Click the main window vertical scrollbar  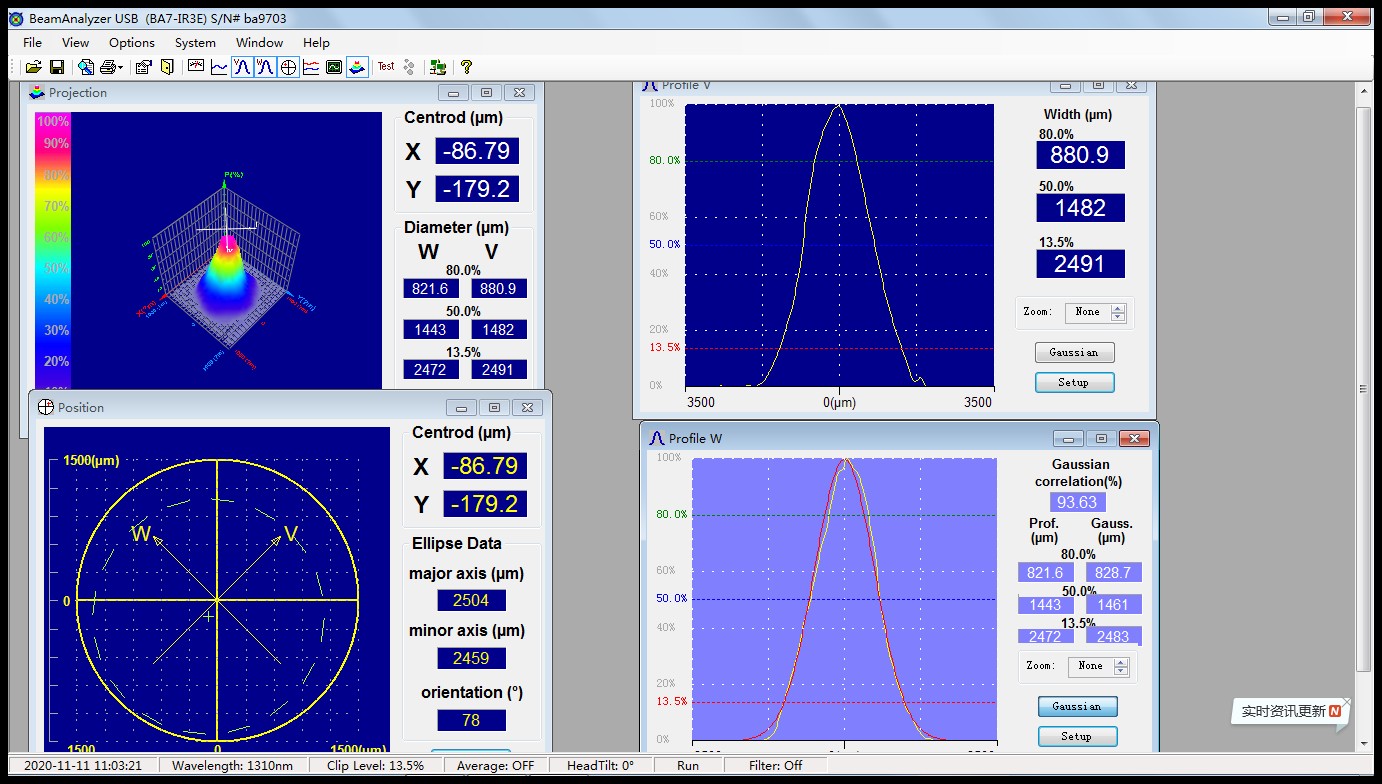point(1363,388)
